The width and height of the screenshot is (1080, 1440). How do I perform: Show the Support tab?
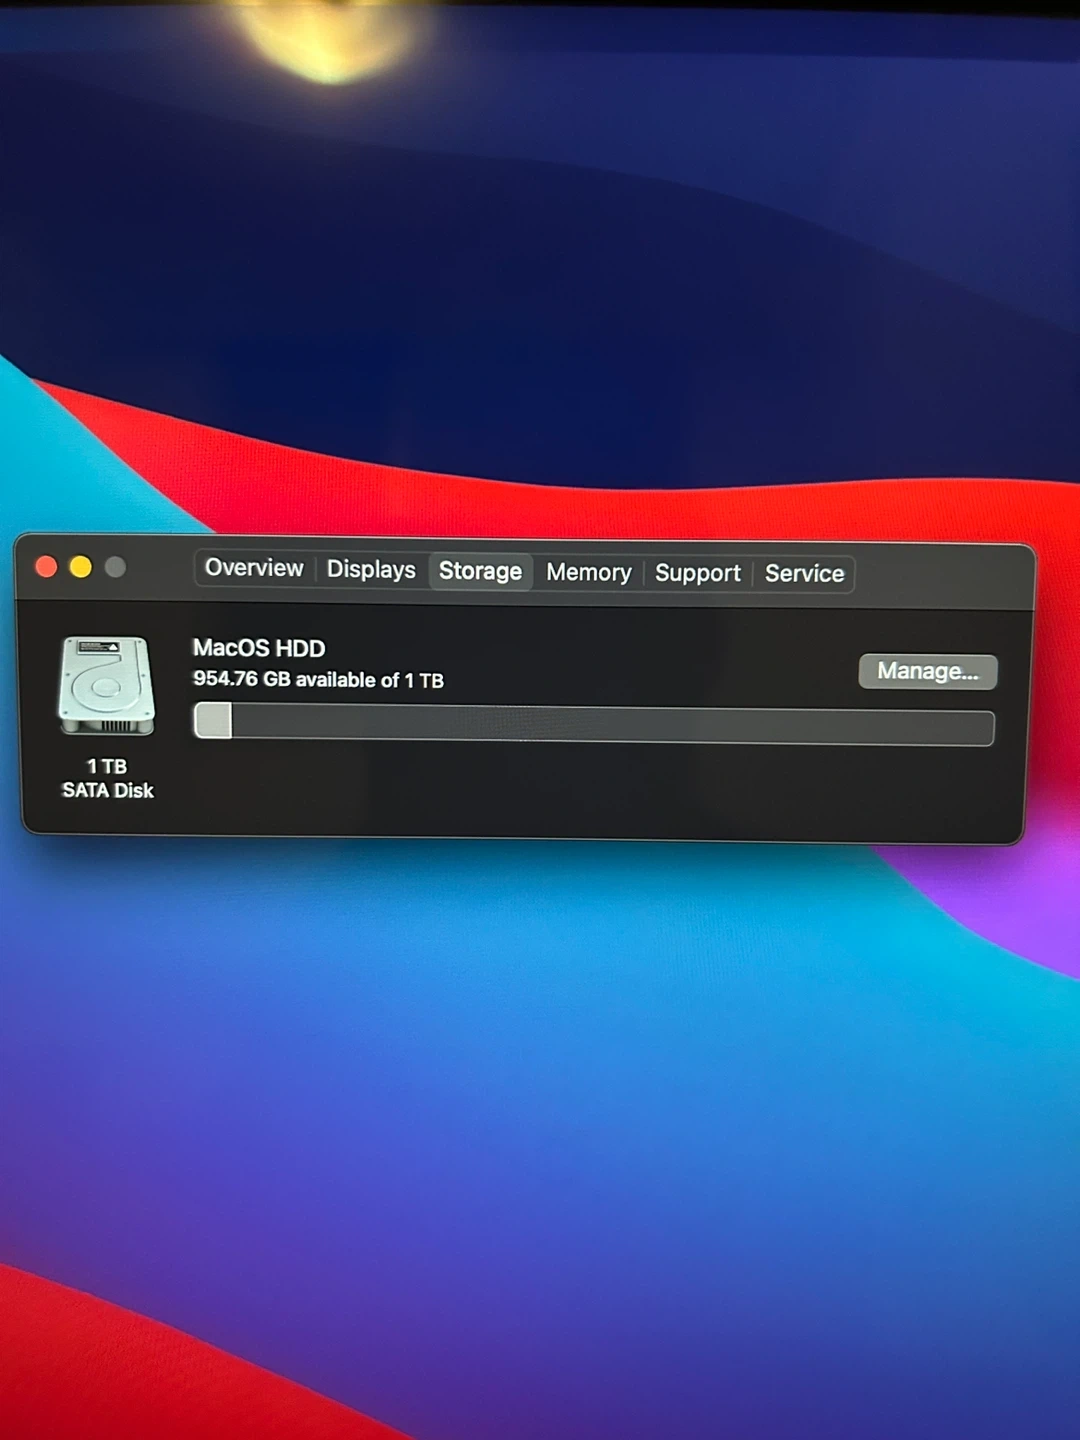(x=697, y=573)
